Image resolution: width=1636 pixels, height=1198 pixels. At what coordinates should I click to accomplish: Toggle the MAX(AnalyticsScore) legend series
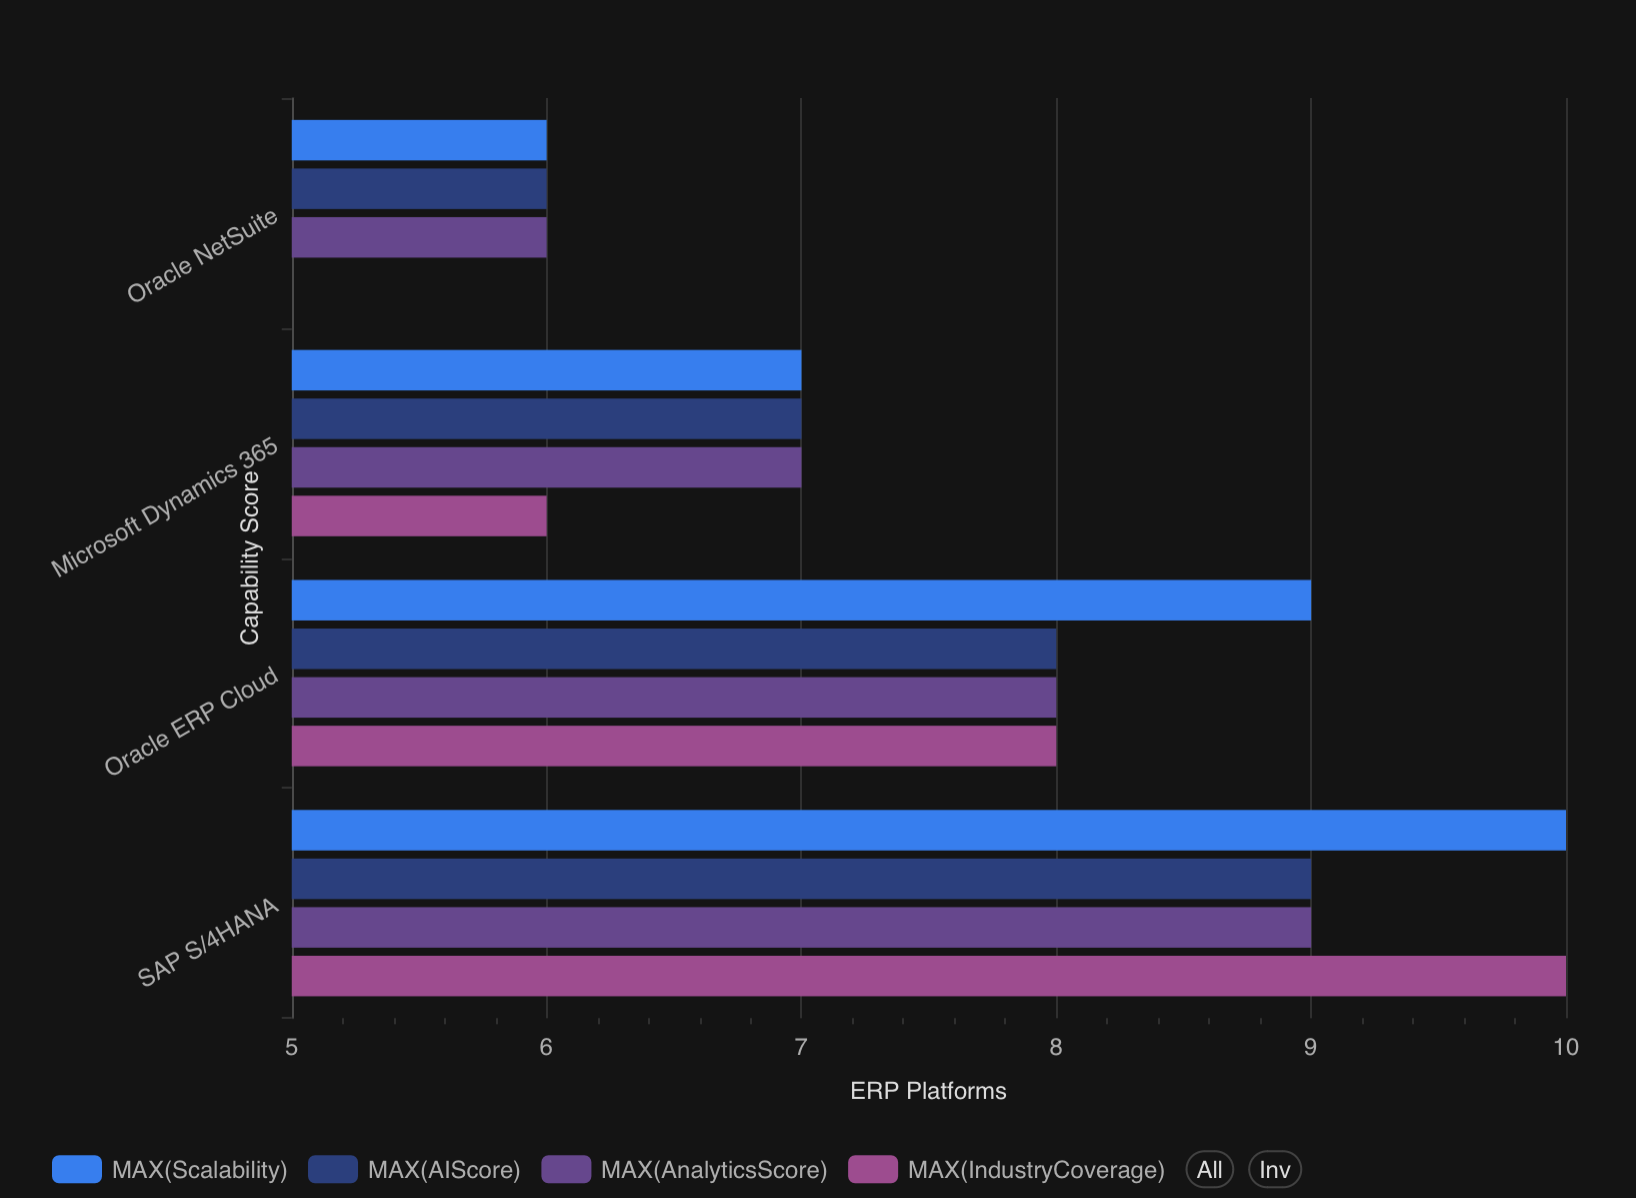point(713,1169)
